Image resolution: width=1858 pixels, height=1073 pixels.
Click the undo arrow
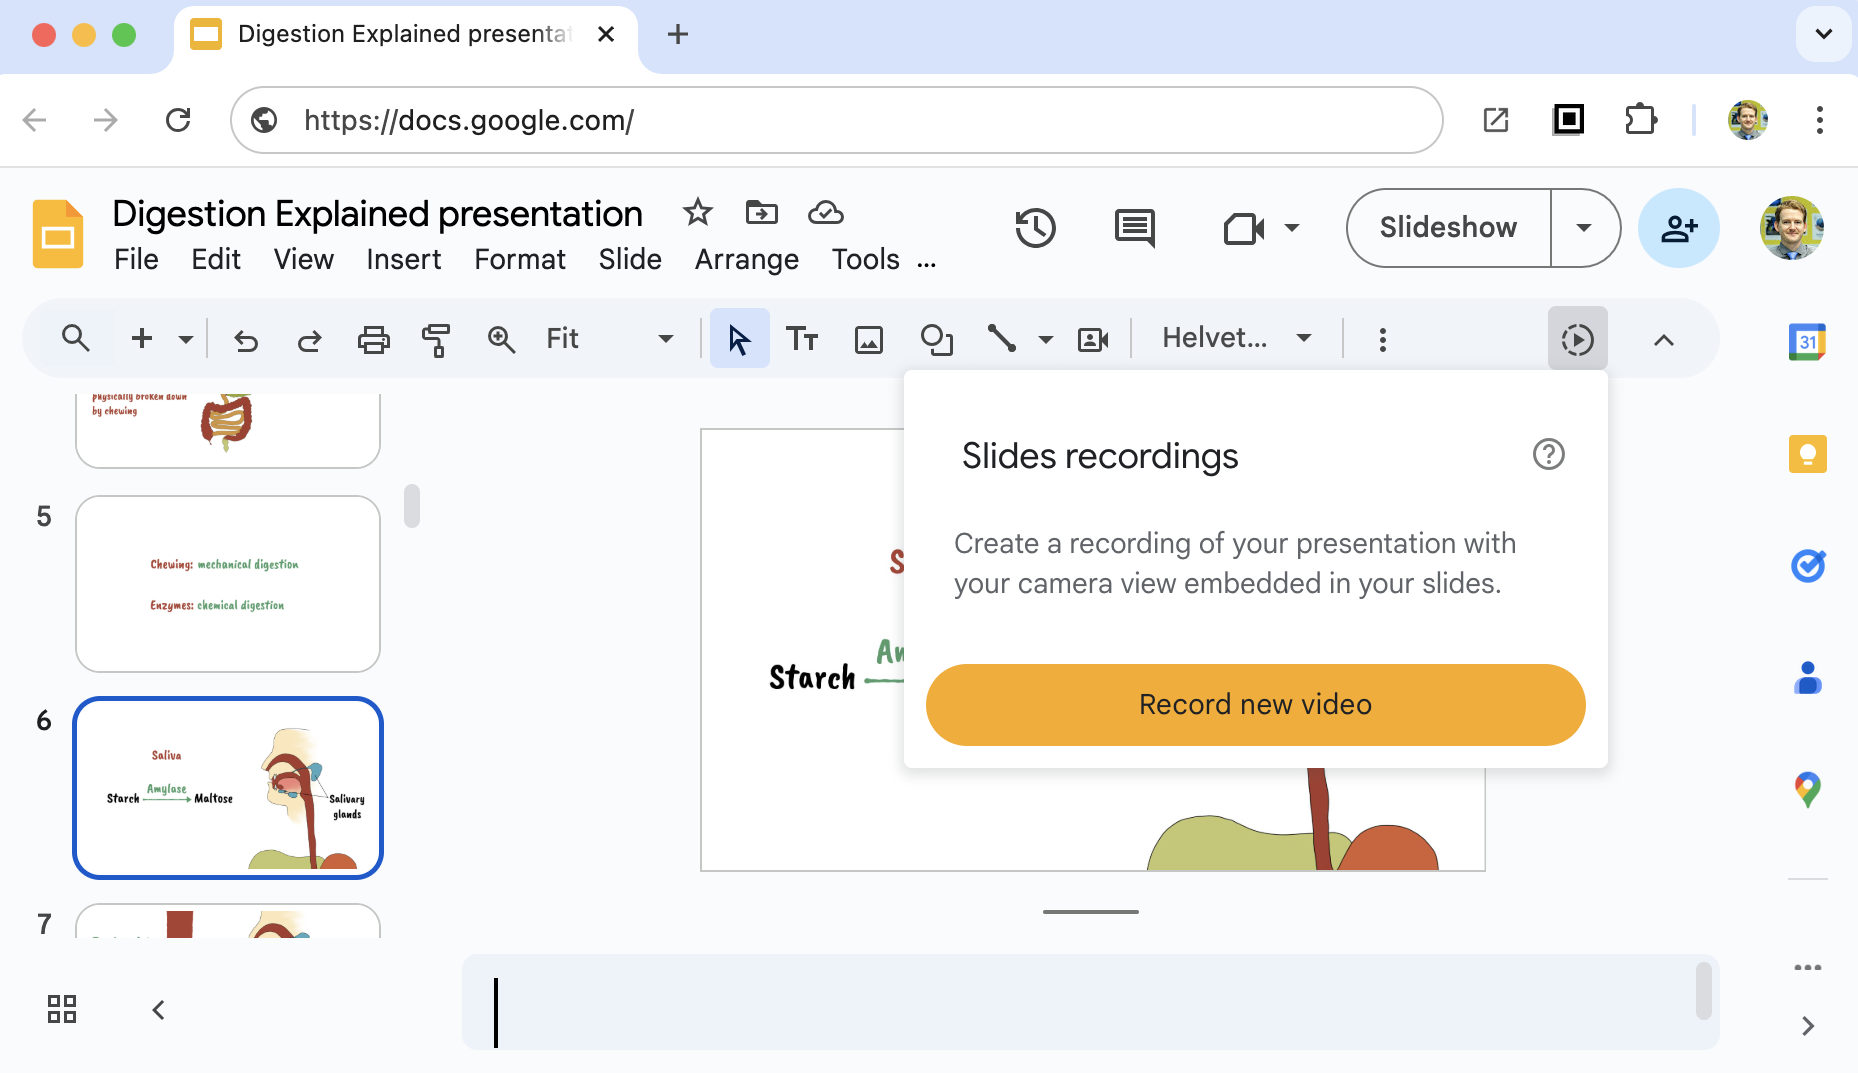click(x=246, y=339)
